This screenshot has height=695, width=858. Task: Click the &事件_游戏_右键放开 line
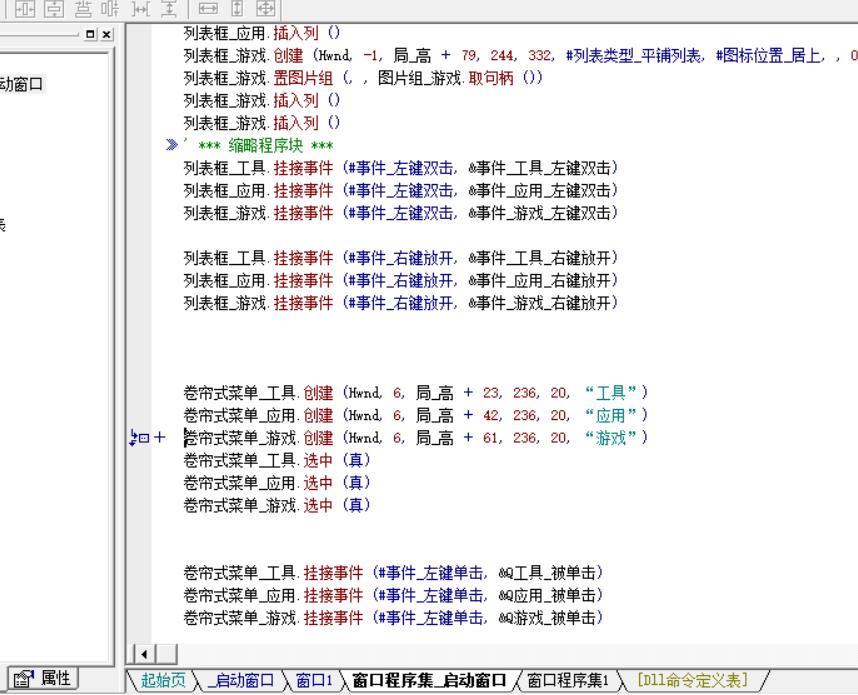(401, 302)
